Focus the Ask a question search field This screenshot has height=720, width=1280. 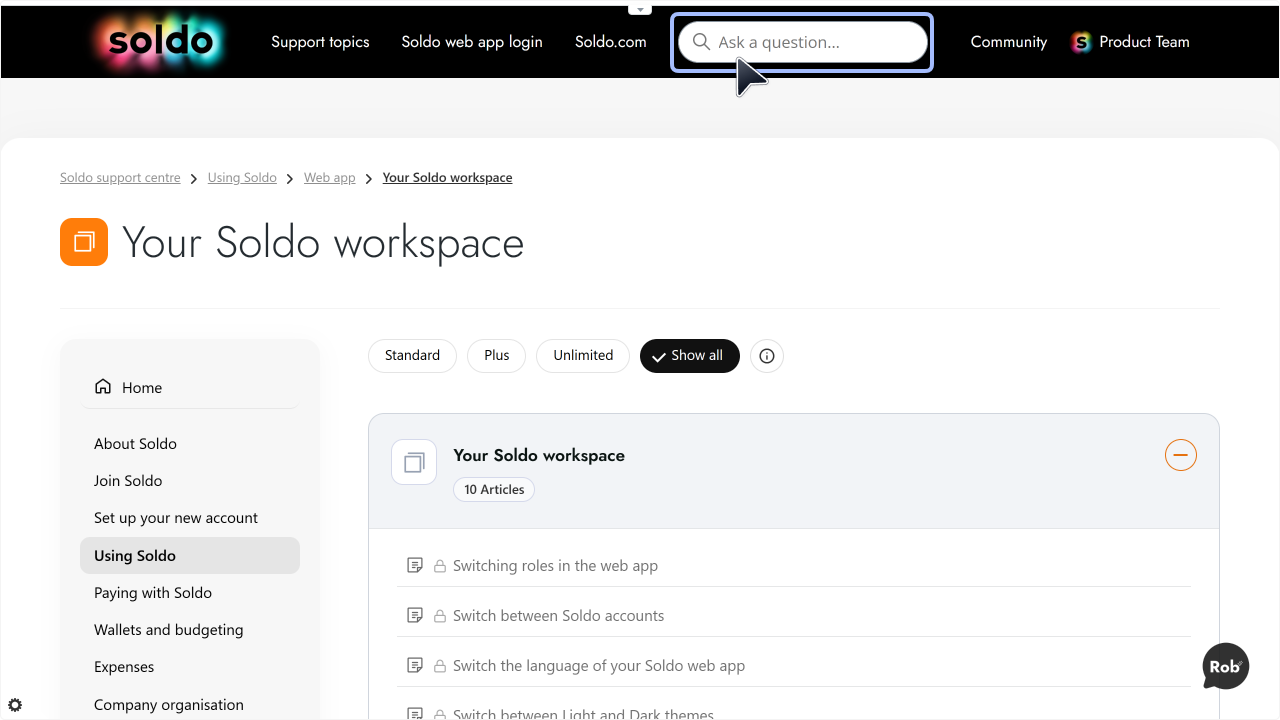pyautogui.click(x=803, y=42)
